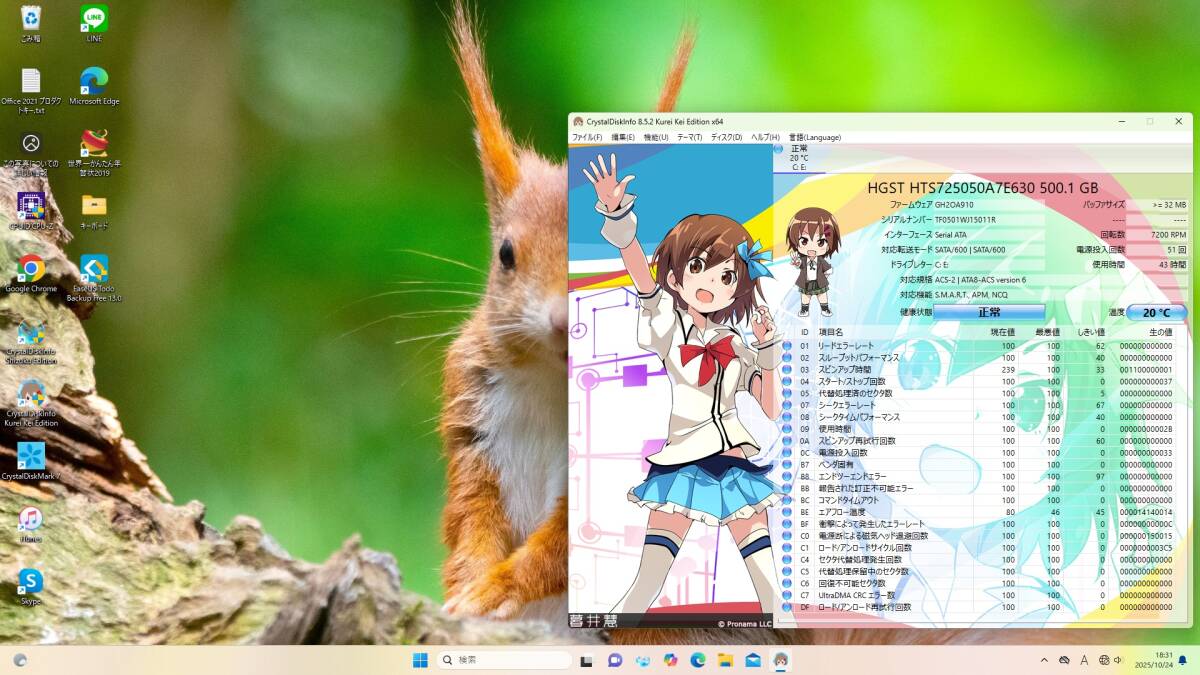Open CrystalDiskMark 7 desktop shortcut
1200x675 pixels.
[31, 457]
